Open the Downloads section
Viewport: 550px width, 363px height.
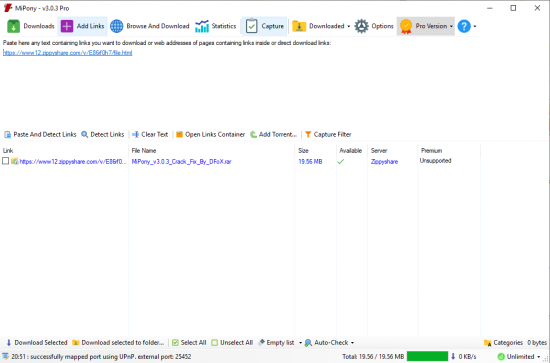31,26
